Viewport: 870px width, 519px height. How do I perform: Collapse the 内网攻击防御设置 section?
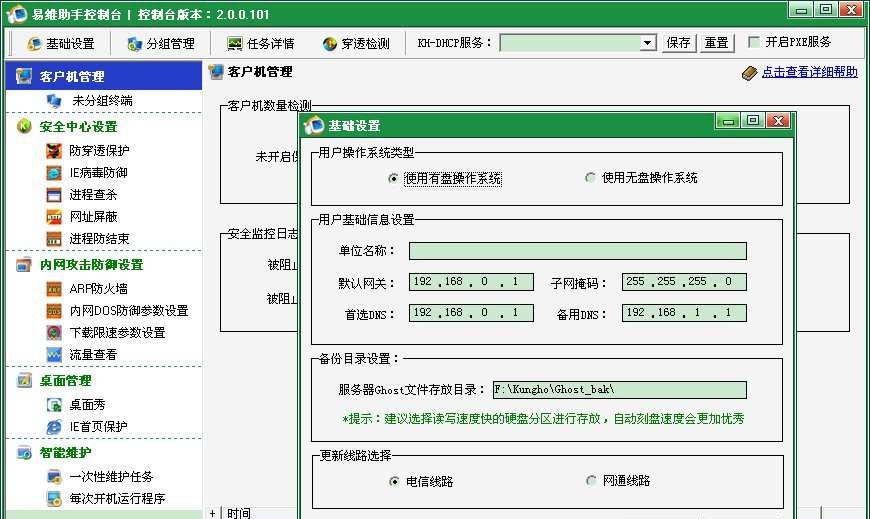click(x=92, y=265)
